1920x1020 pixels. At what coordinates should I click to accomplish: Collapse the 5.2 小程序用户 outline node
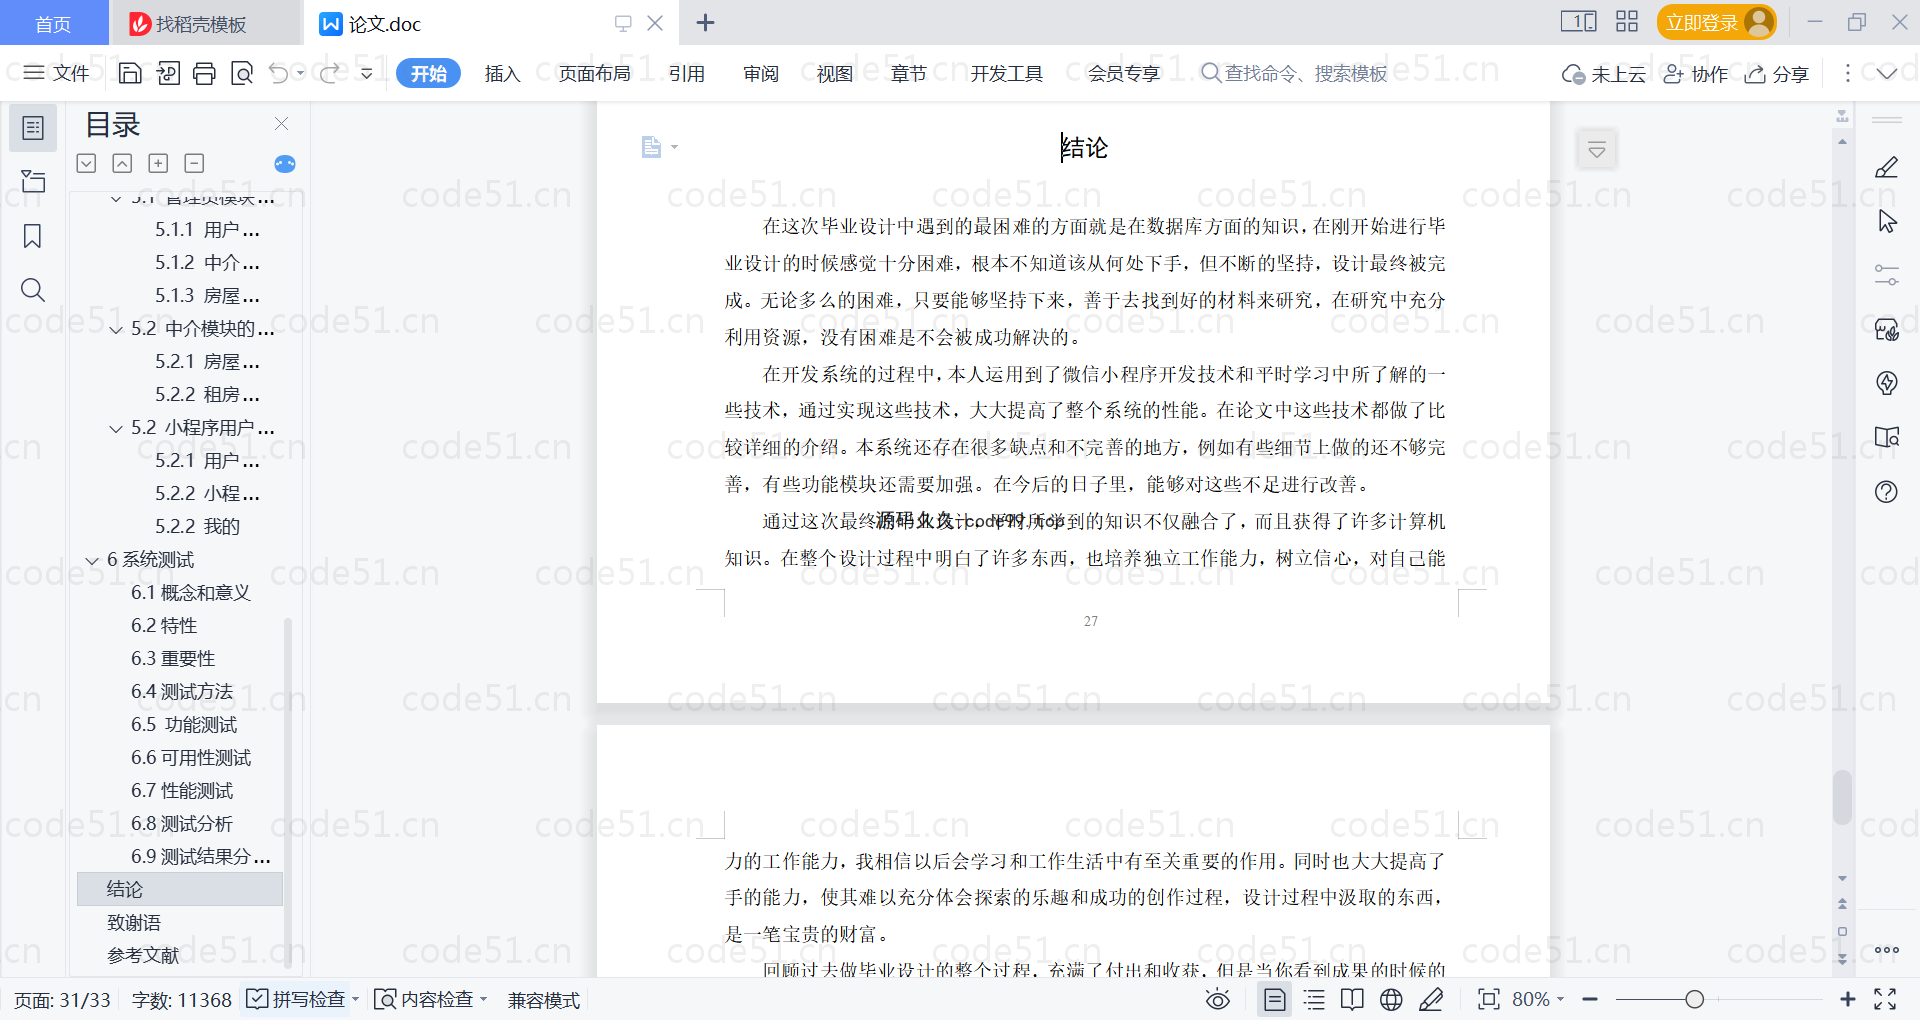tap(116, 429)
